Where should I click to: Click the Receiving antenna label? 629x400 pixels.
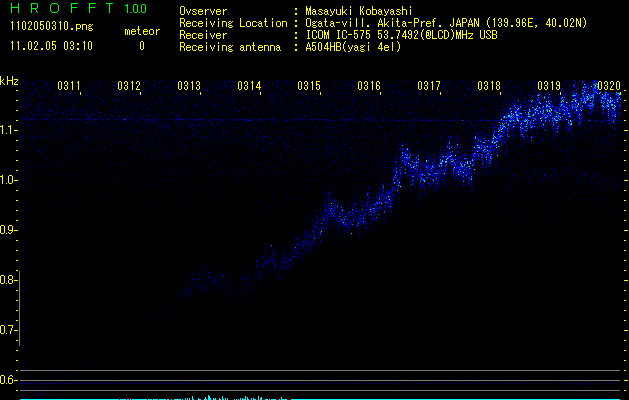click(230, 47)
